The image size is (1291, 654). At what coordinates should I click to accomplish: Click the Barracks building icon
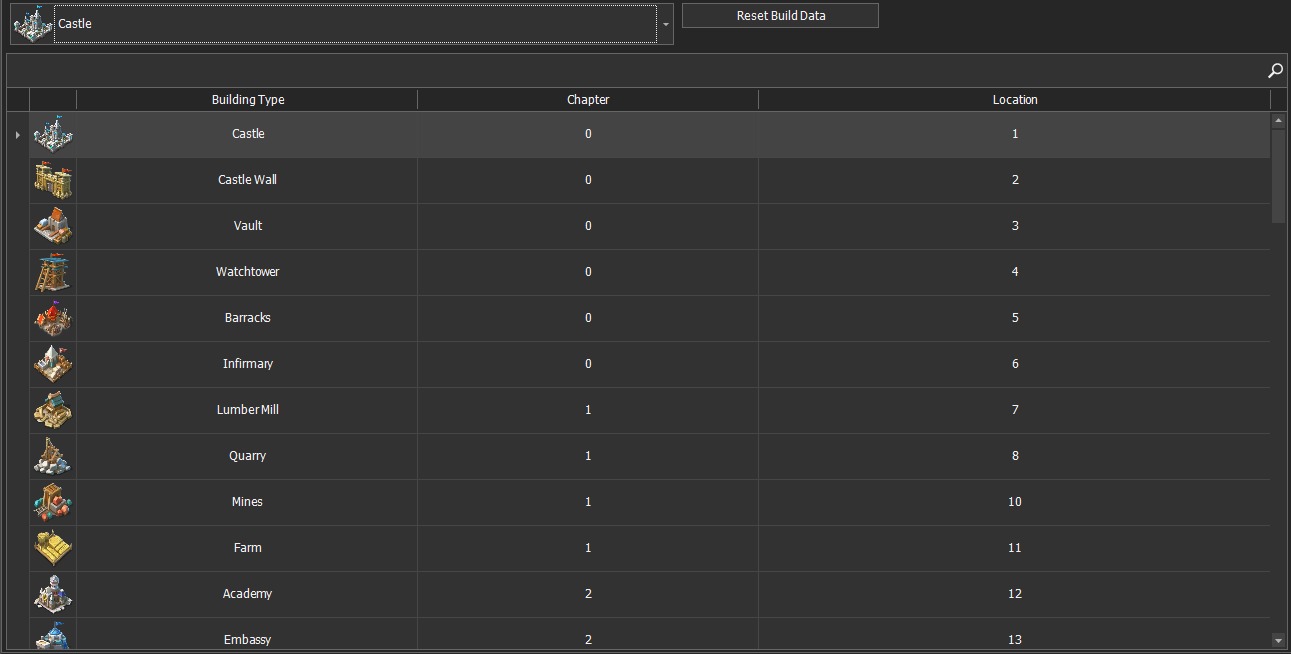tap(53, 318)
